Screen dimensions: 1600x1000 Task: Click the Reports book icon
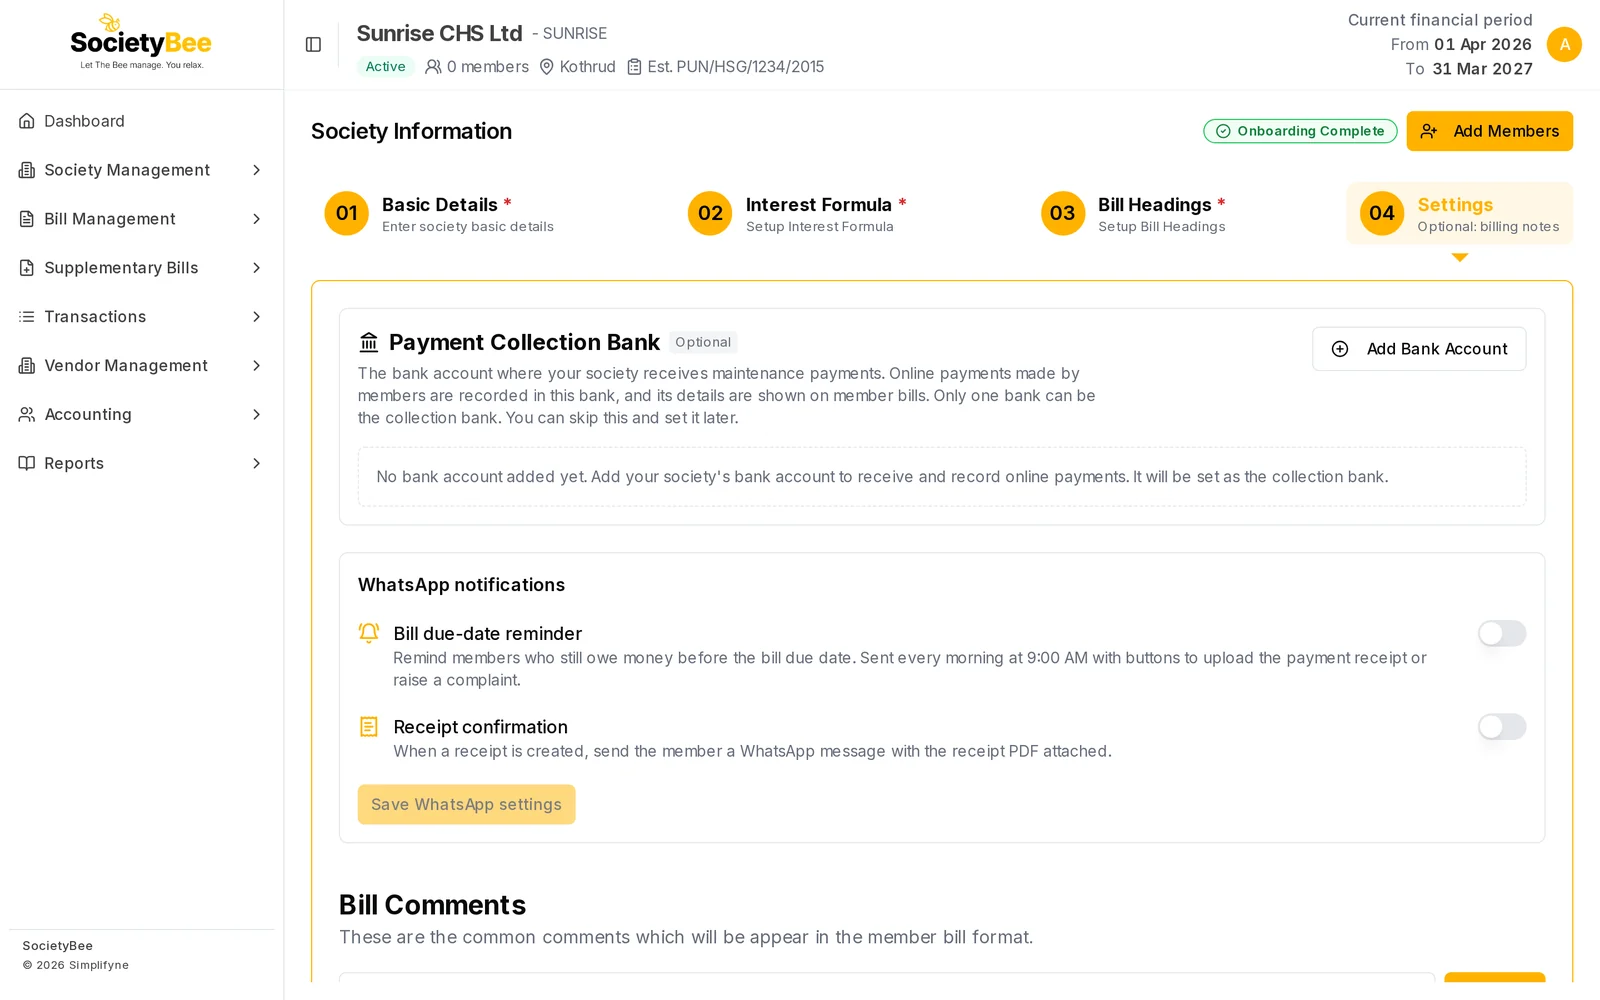pyautogui.click(x=27, y=463)
